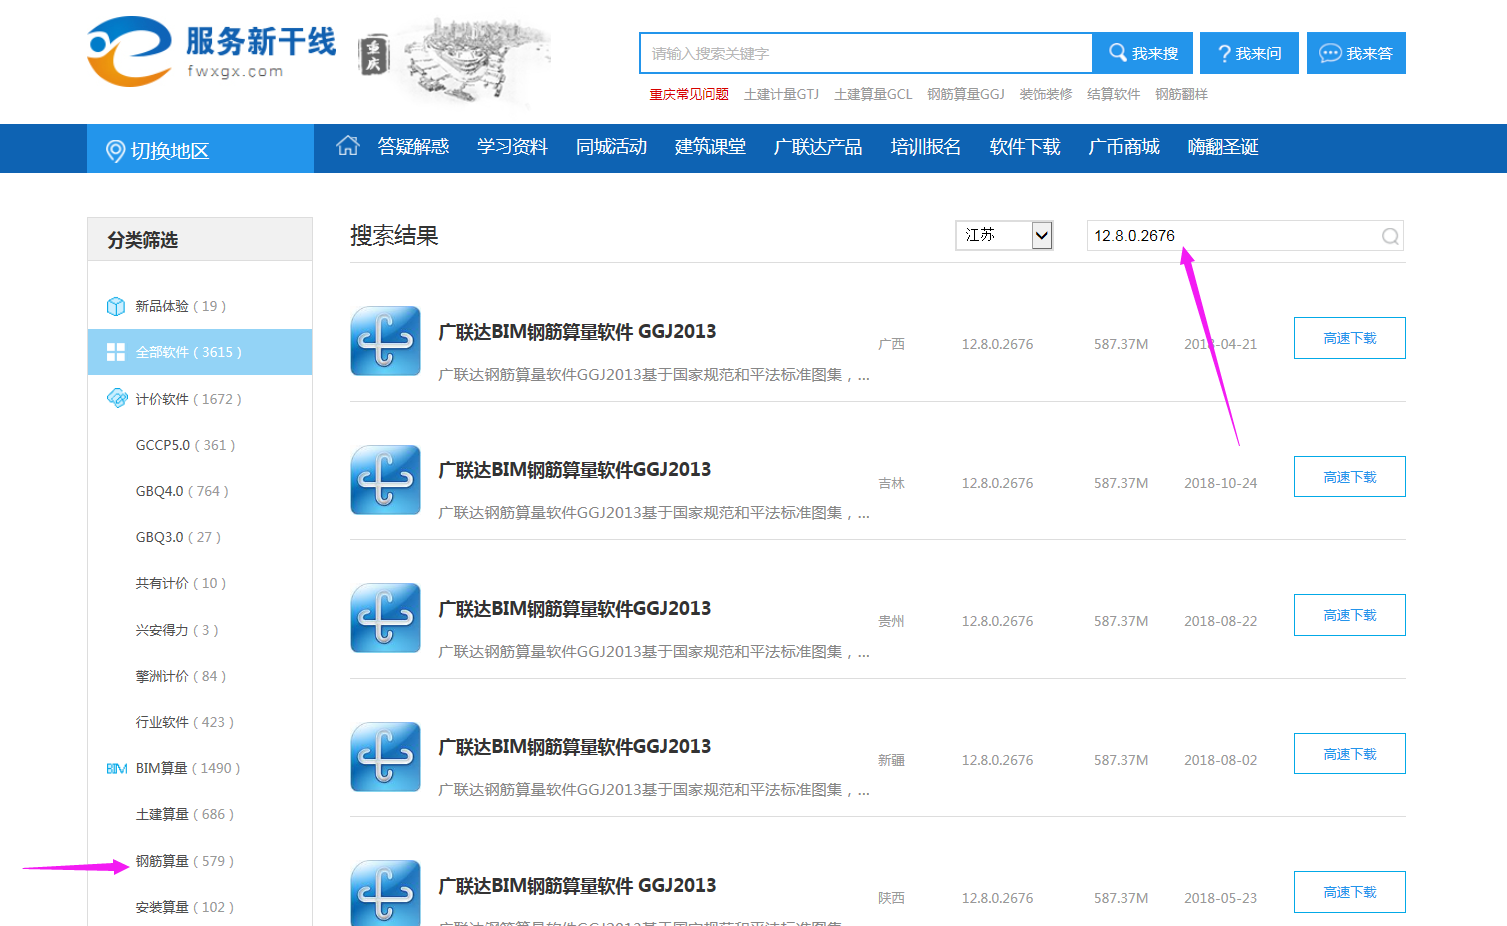
Task: Click the 重庆常见问题 hot keyword link
Action: [x=689, y=94]
